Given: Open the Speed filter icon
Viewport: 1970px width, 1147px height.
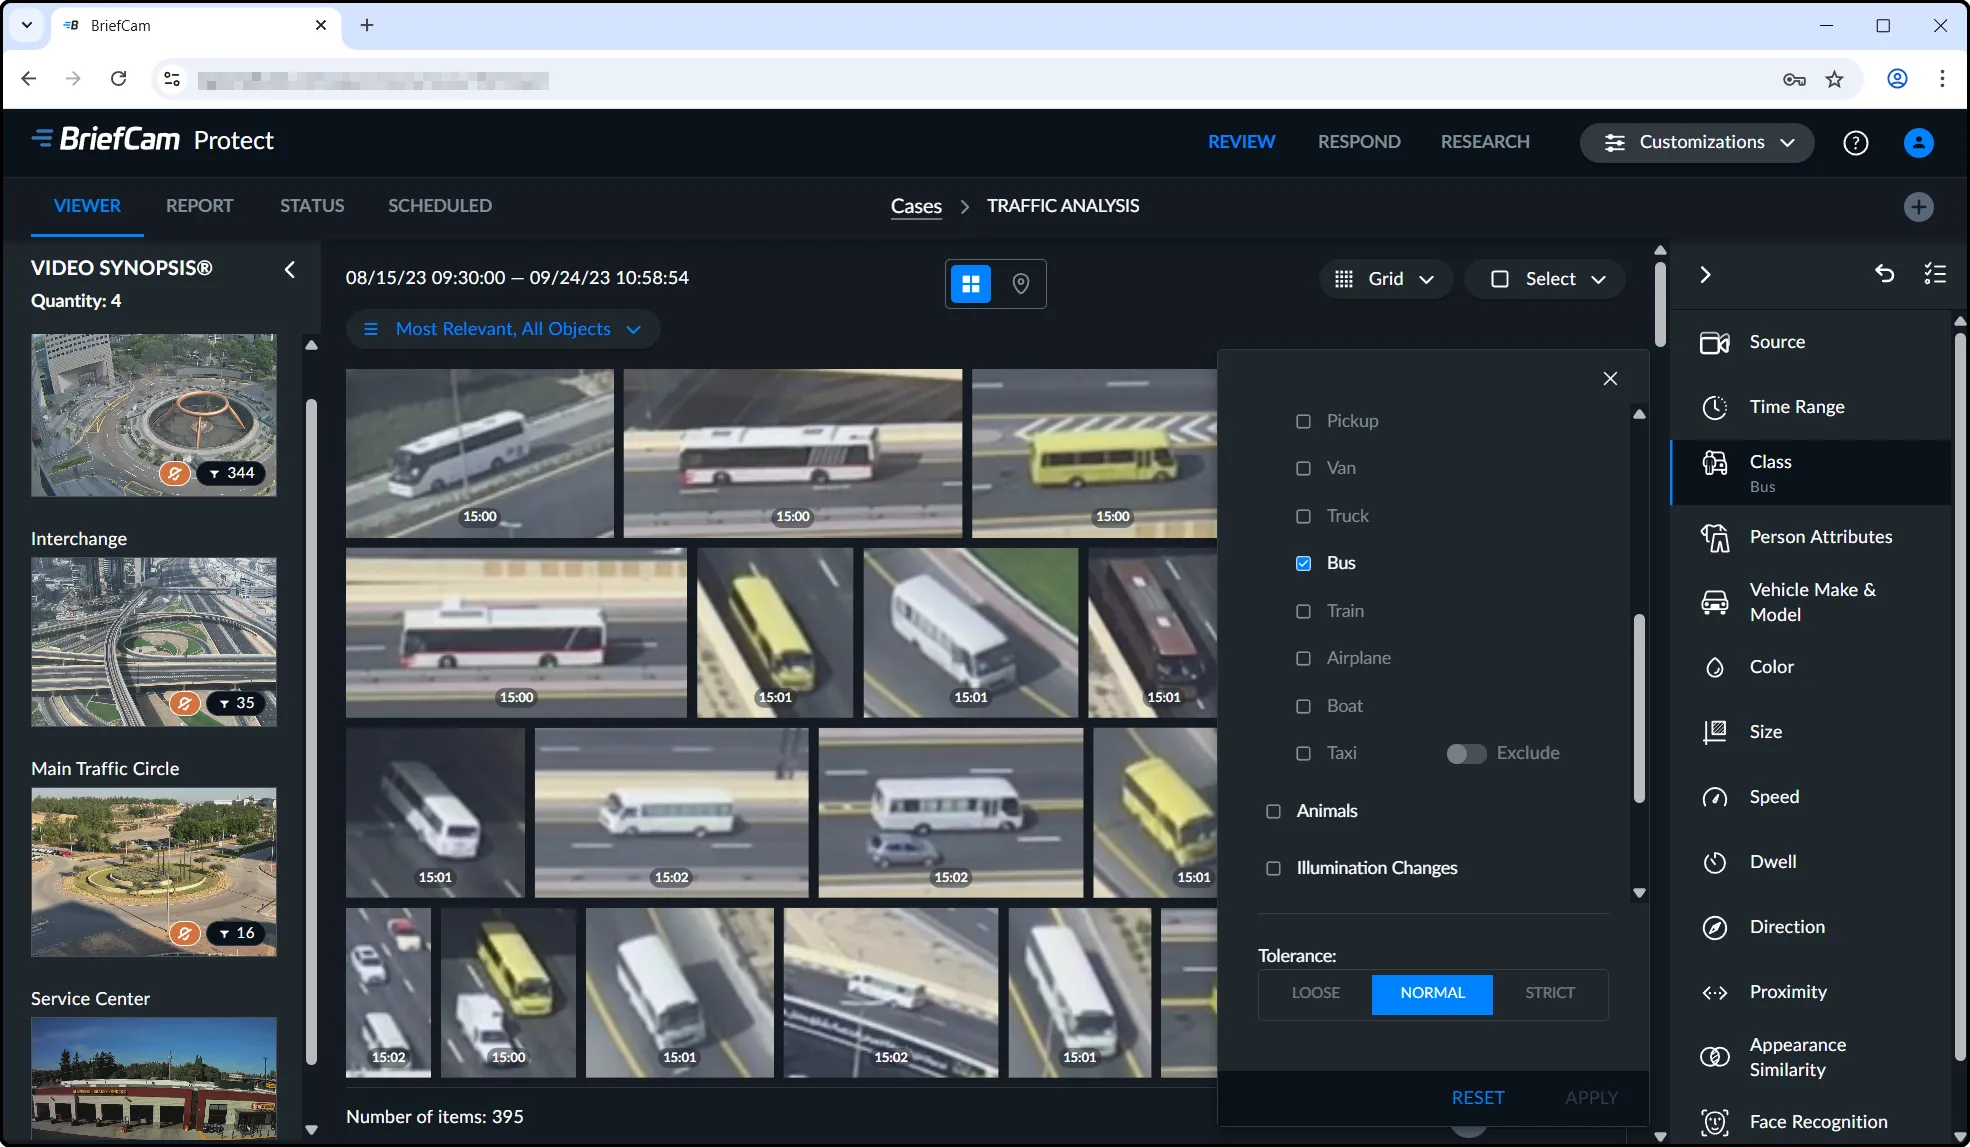Looking at the screenshot, I should 1714,797.
